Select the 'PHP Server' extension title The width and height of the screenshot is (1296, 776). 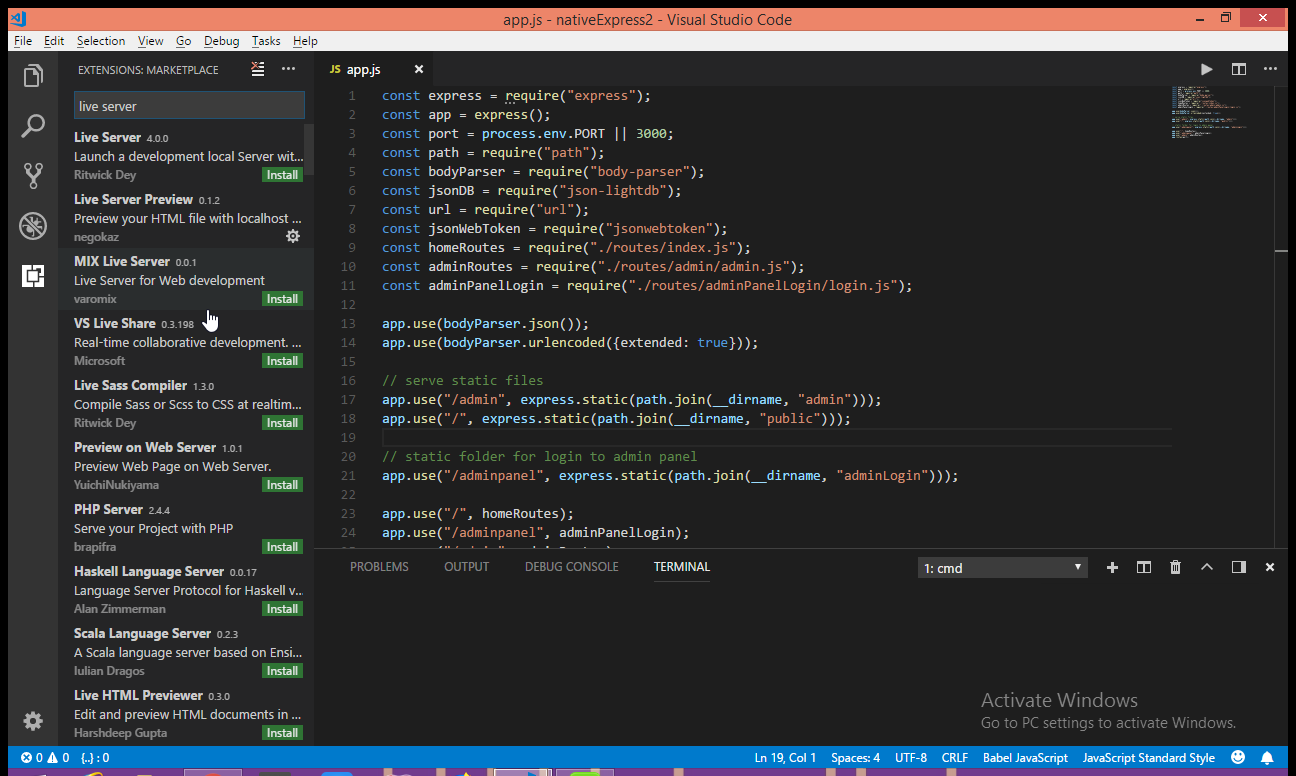point(108,509)
